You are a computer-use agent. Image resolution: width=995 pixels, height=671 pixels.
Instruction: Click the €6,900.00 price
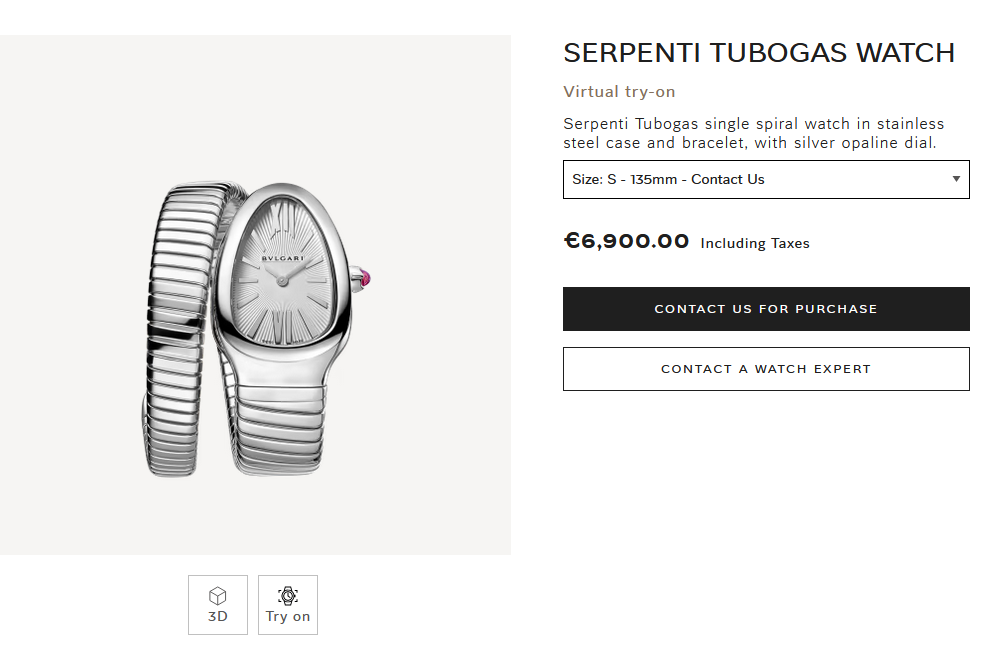pos(626,241)
